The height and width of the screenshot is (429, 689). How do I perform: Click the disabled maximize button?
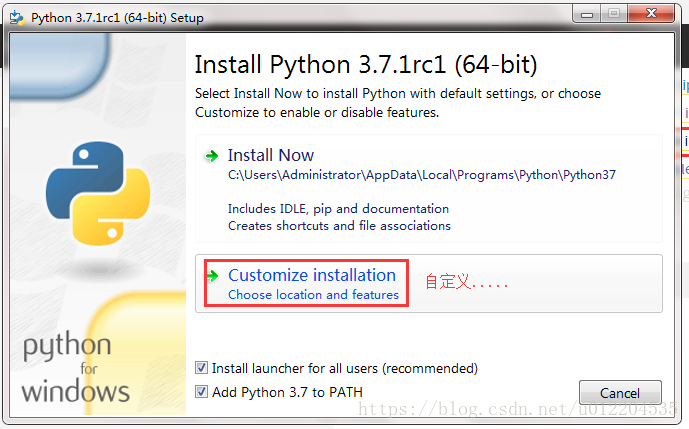(x=614, y=14)
